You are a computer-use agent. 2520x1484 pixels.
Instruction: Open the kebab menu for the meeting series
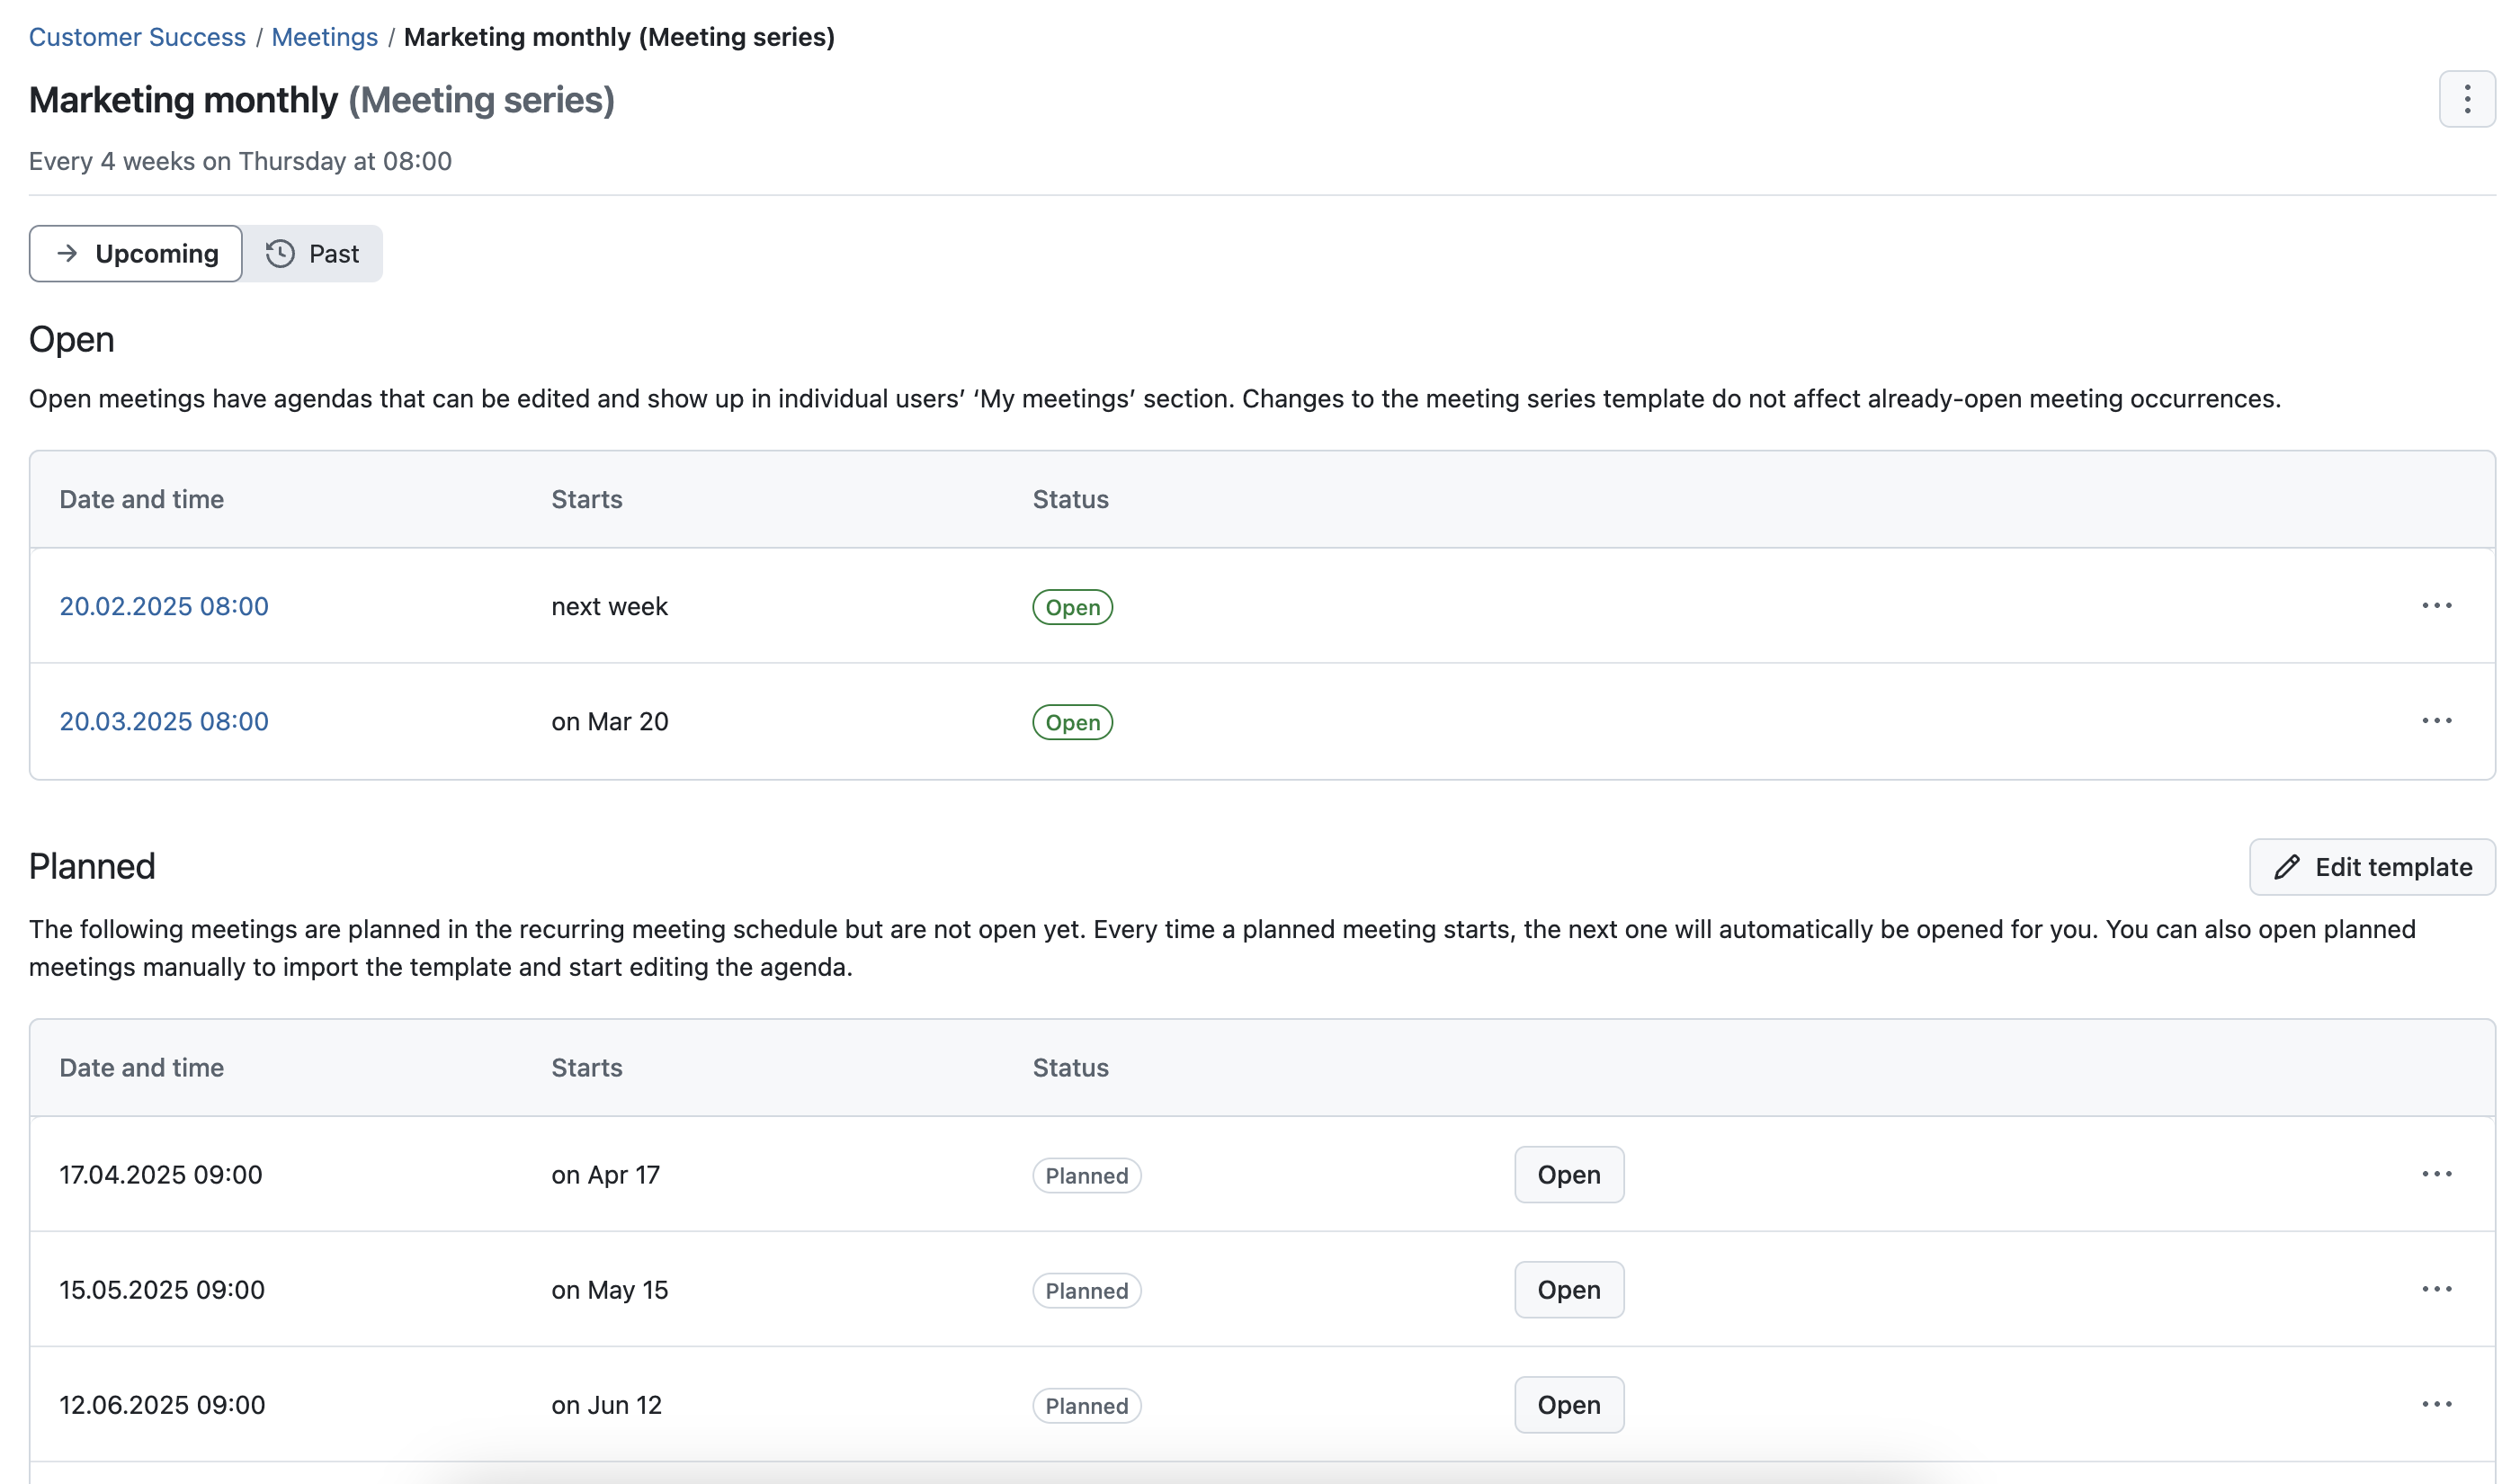(2467, 99)
